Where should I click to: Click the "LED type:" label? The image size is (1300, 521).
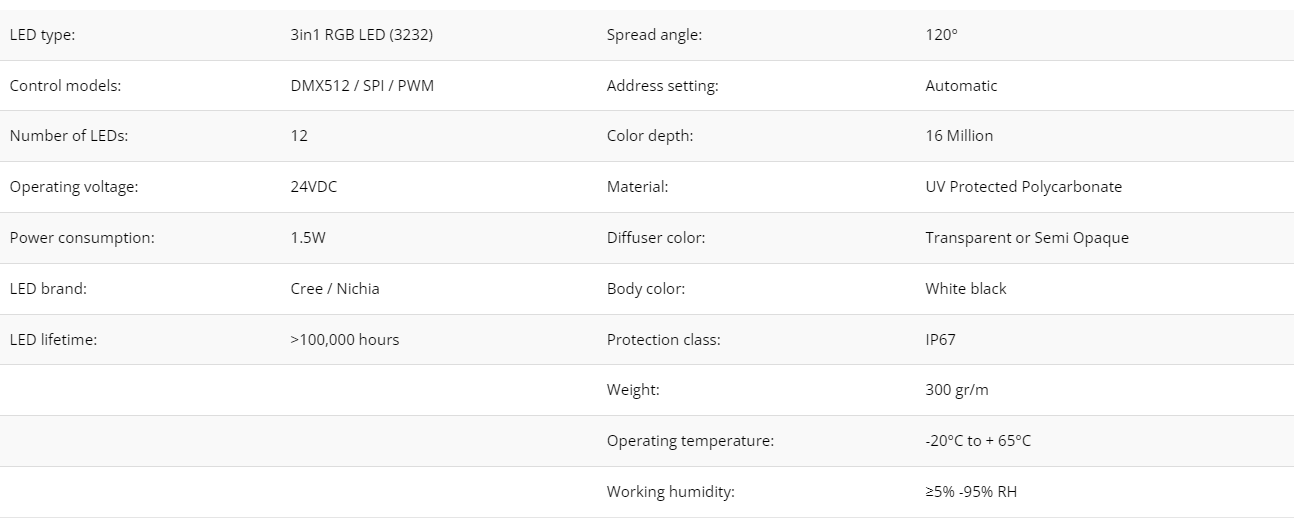(42, 35)
